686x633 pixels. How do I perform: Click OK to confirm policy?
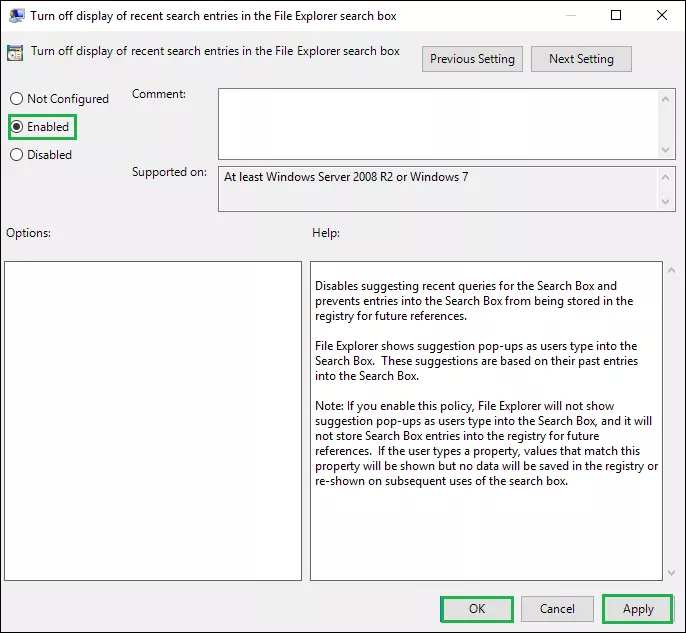477,609
